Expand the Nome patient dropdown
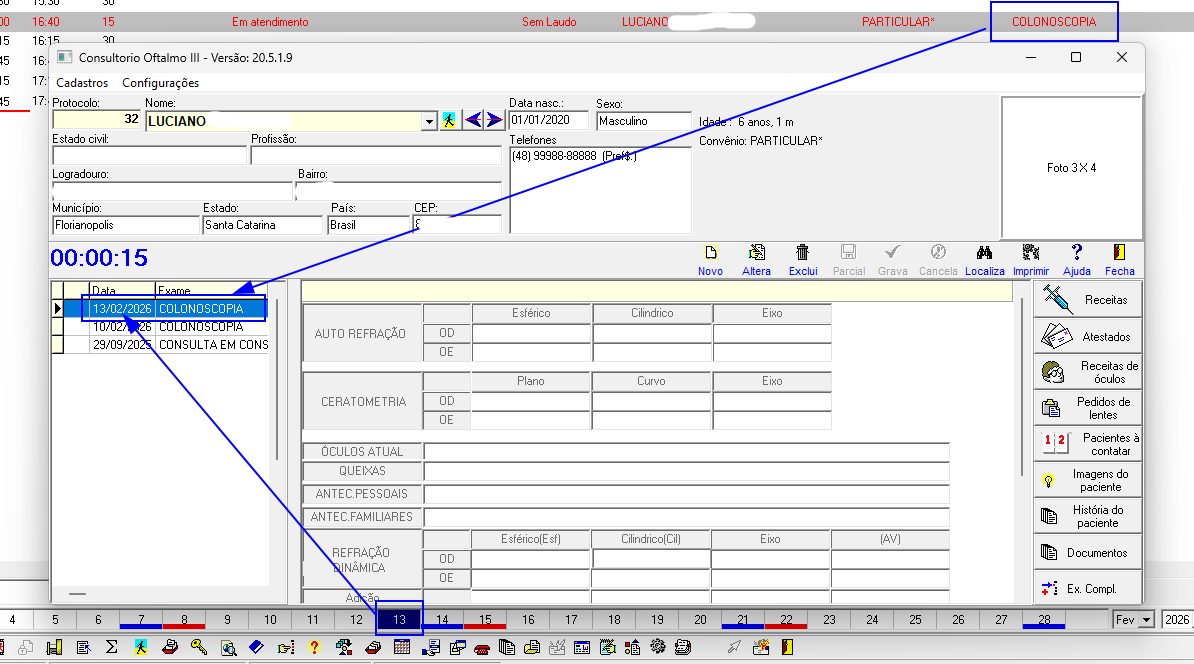Screen dimensions: 1194x664 pos(430,121)
